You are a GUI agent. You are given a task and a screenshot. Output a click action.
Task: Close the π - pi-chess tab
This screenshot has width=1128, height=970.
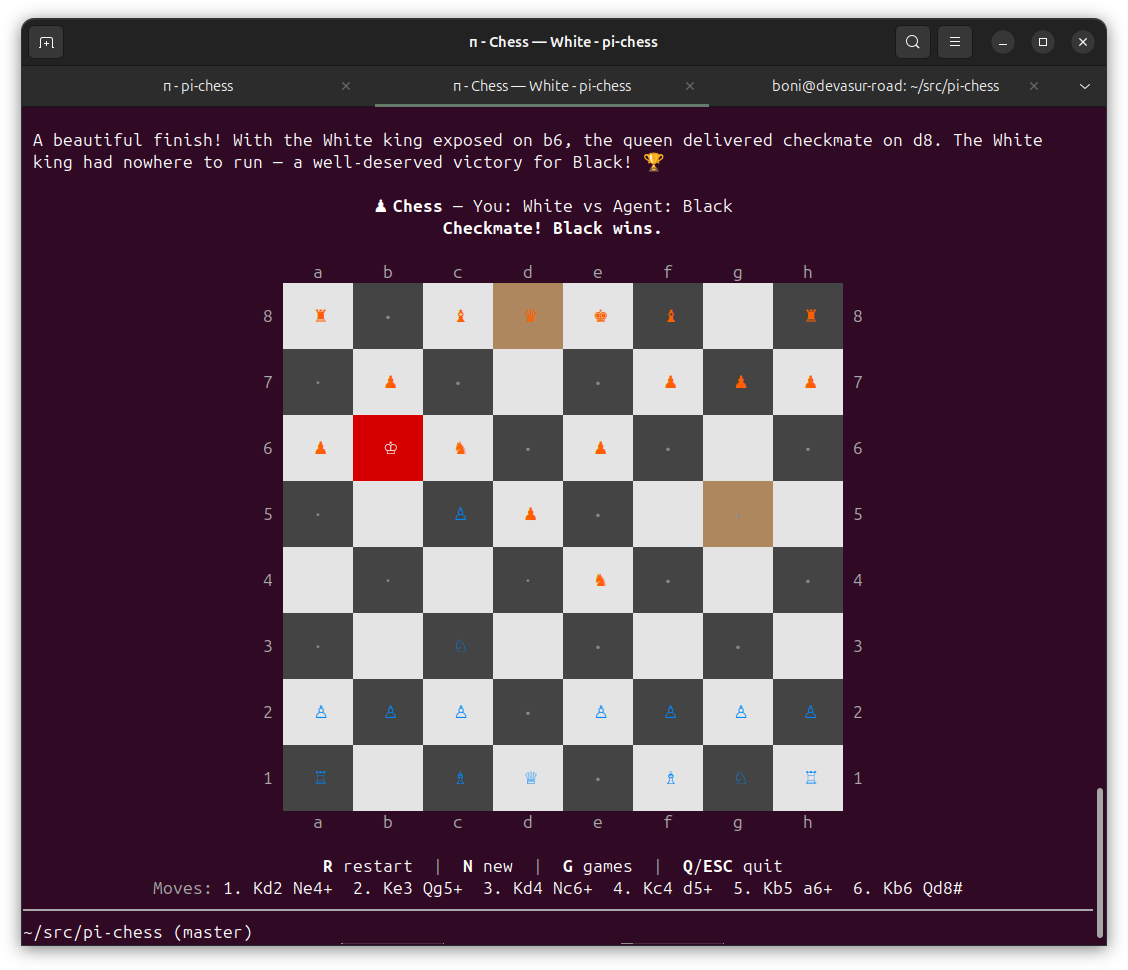(x=346, y=86)
